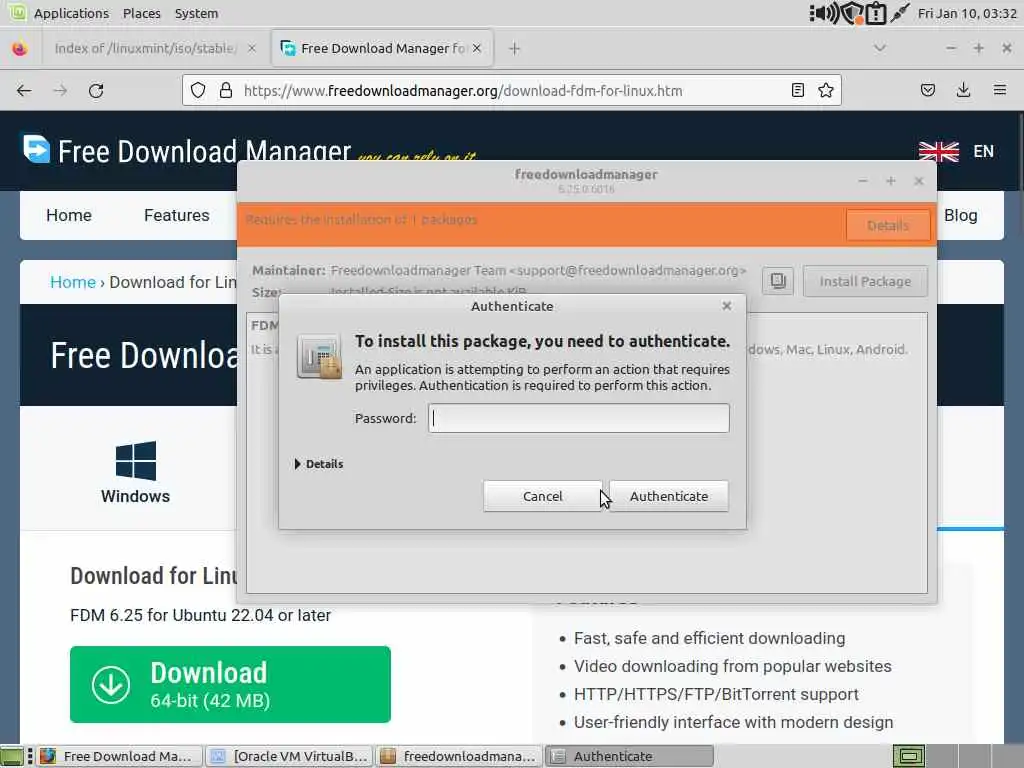Click the battery notification tray icon
The image size is (1024, 768).
click(x=876, y=13)
